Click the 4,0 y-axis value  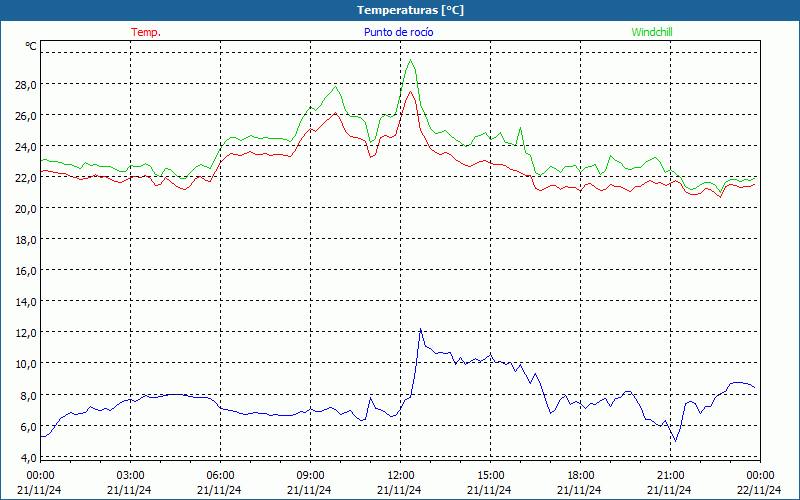point(29,458)
